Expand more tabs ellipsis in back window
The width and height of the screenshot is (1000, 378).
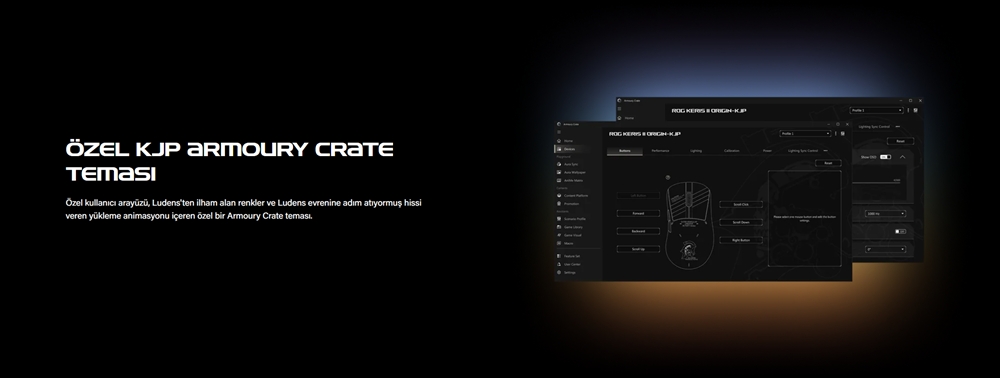(898, 127)
